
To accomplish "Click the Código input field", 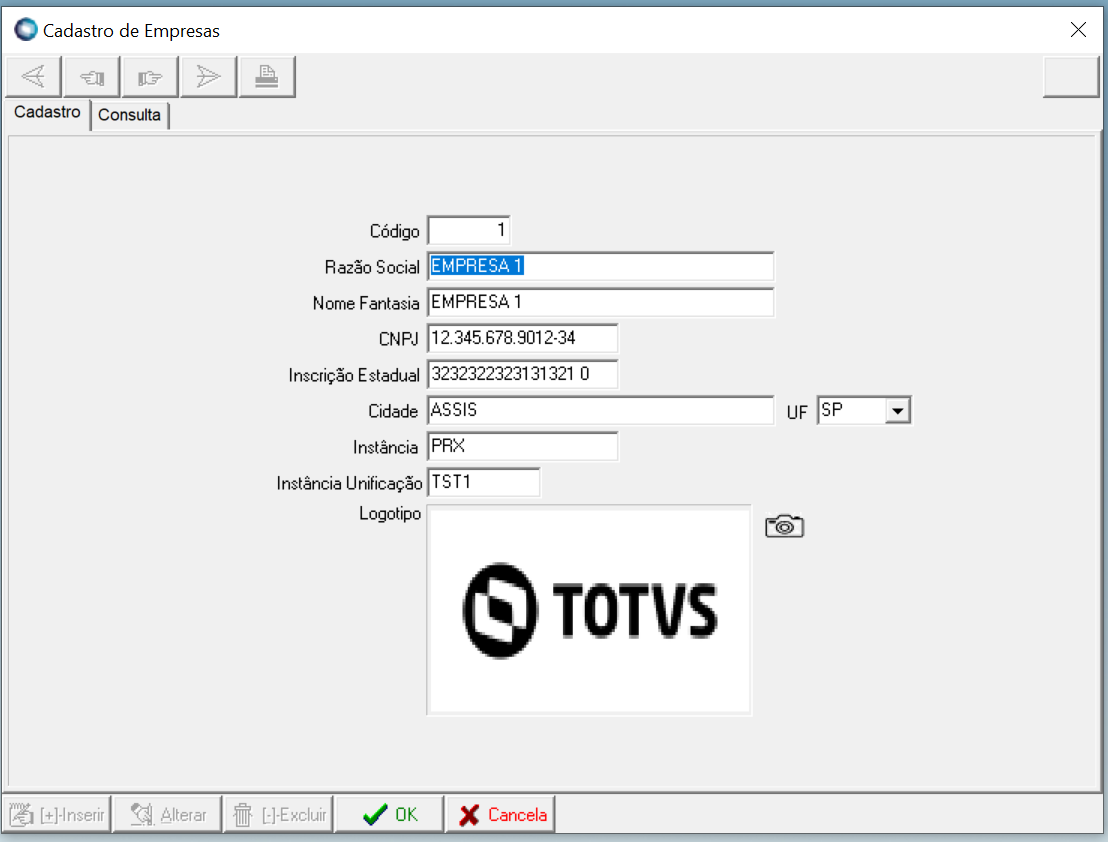I will [468, 230].
